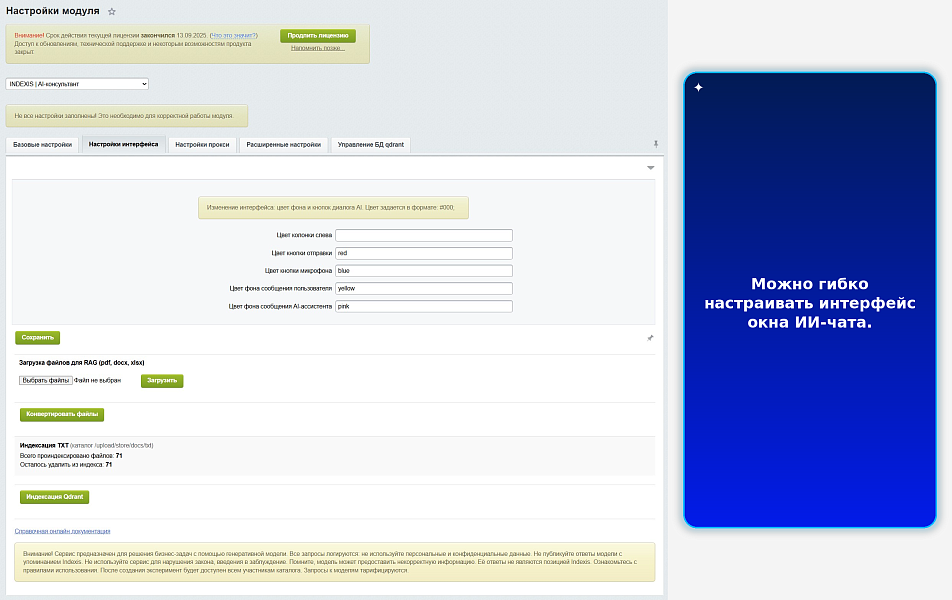Click the pin icon beside the tabs row

[x=656, y=144]
